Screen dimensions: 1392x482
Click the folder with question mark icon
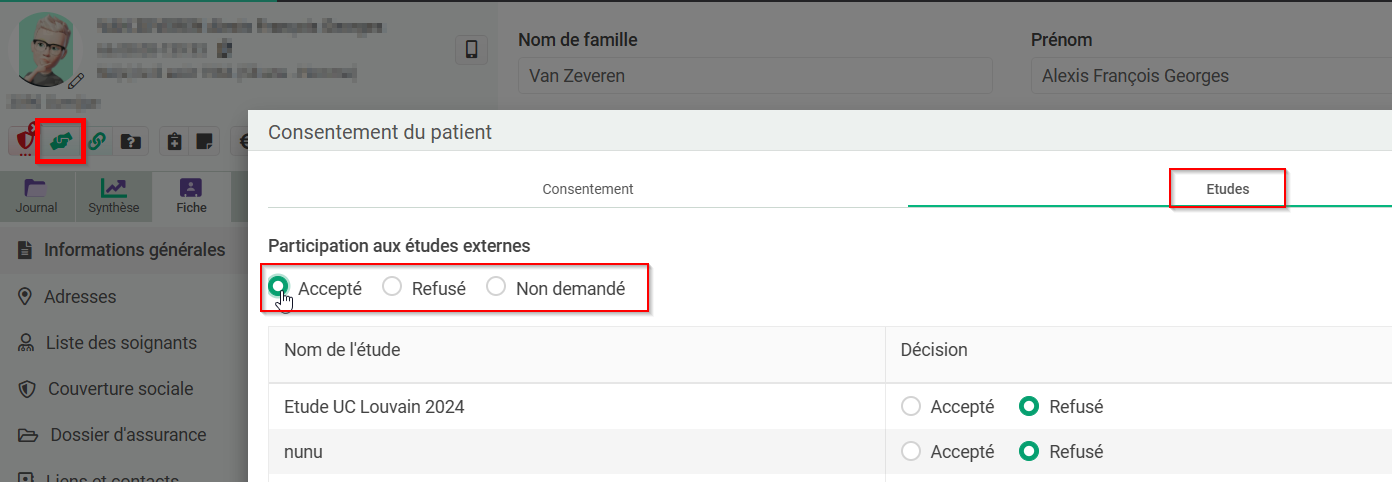pos(131,141)
